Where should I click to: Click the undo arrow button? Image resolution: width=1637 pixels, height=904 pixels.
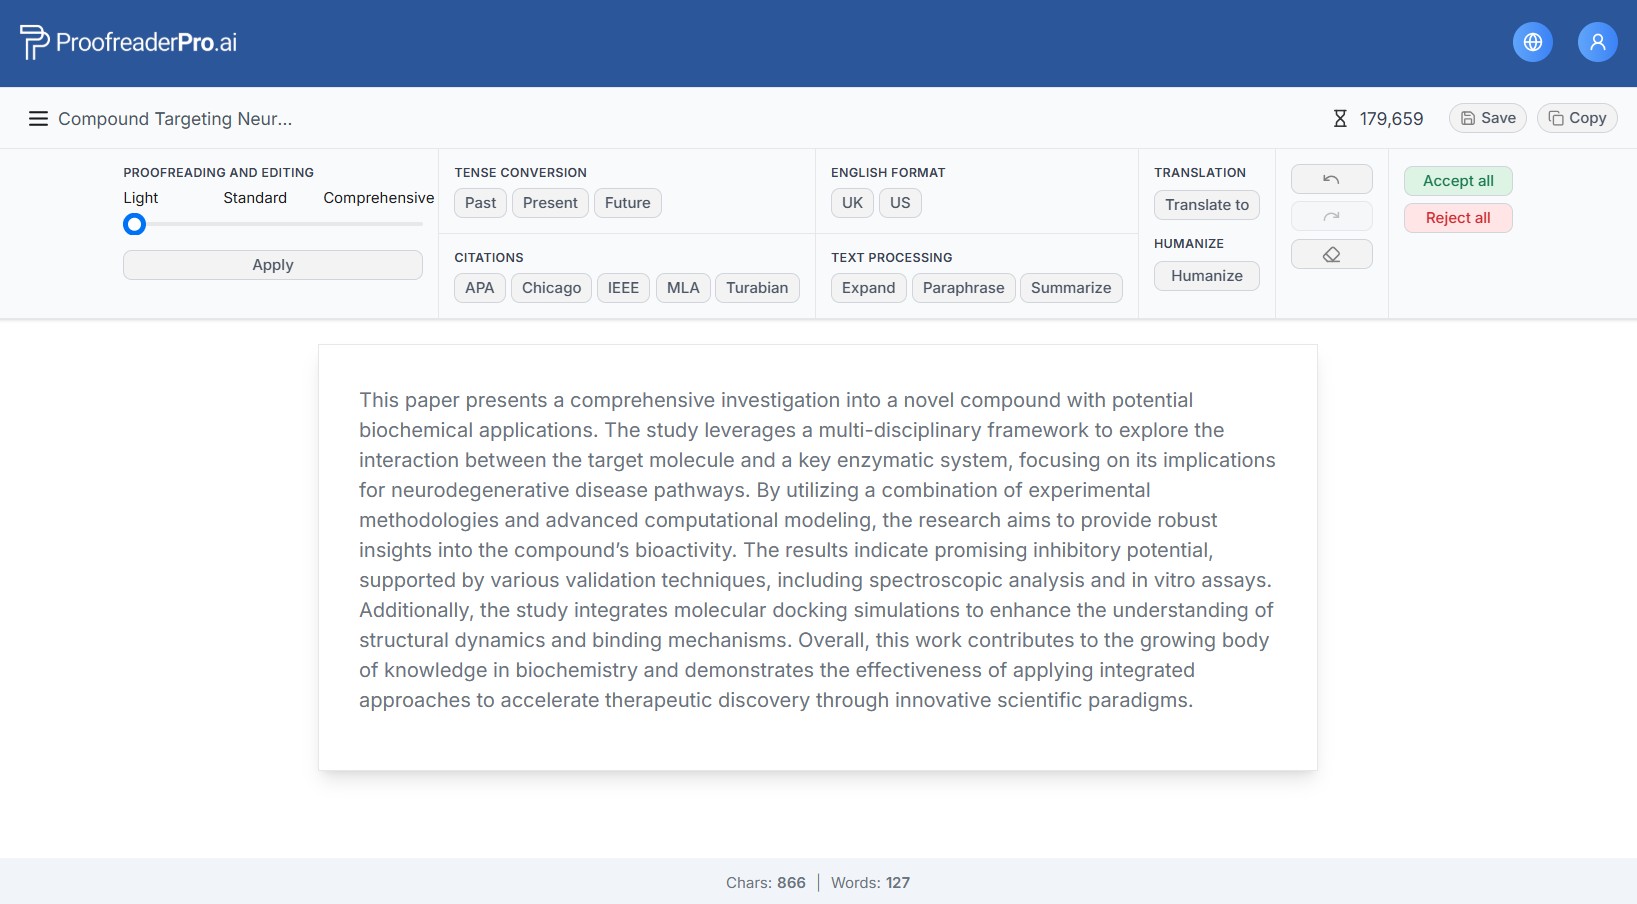tap(1331, 179)
